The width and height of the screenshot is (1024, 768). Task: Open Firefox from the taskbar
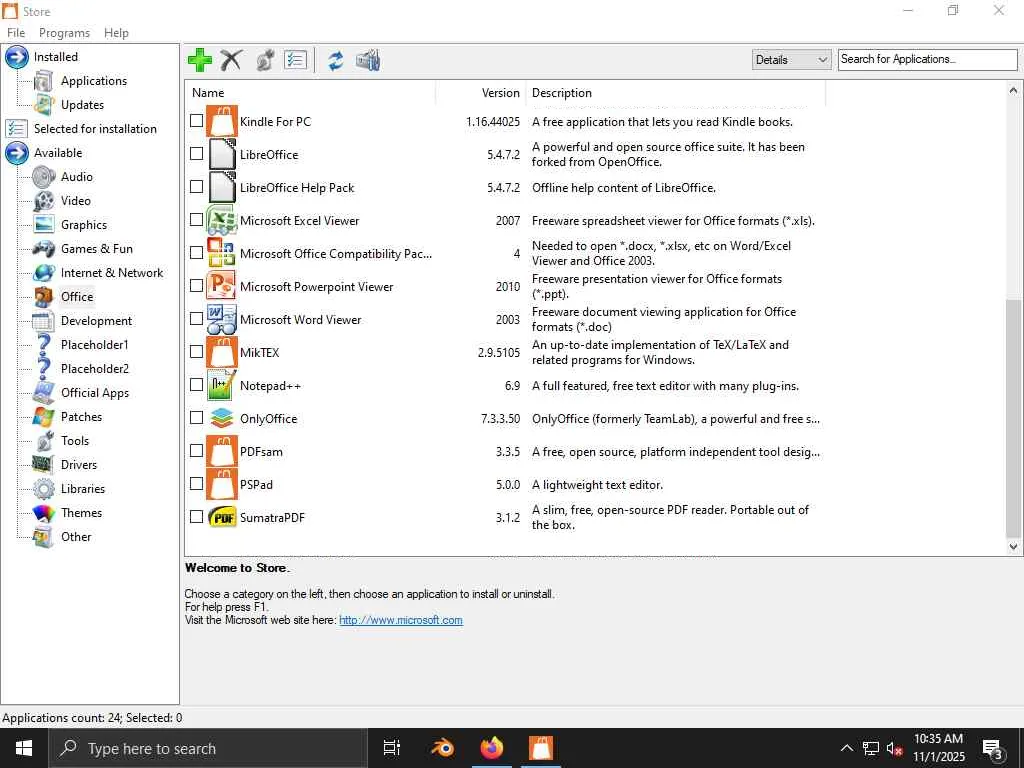(x=492, y=748)
